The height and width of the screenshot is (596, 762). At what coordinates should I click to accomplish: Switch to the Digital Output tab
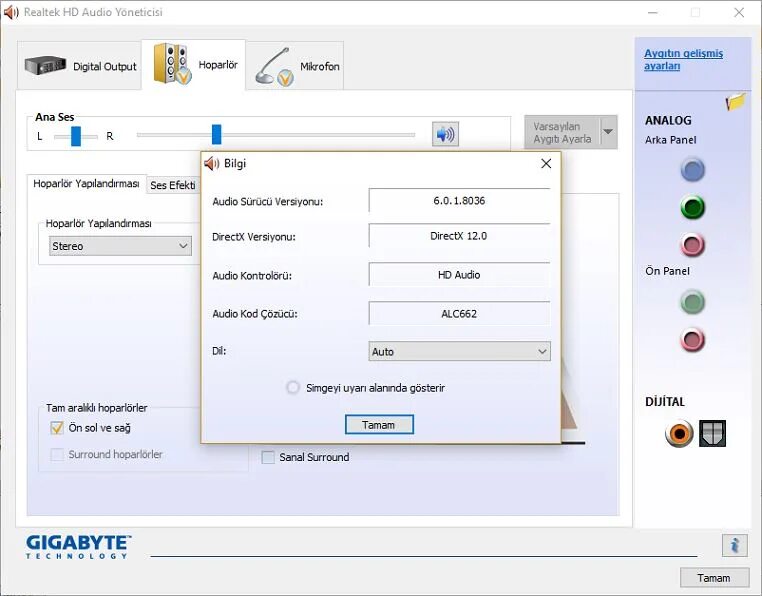(79, 66)
